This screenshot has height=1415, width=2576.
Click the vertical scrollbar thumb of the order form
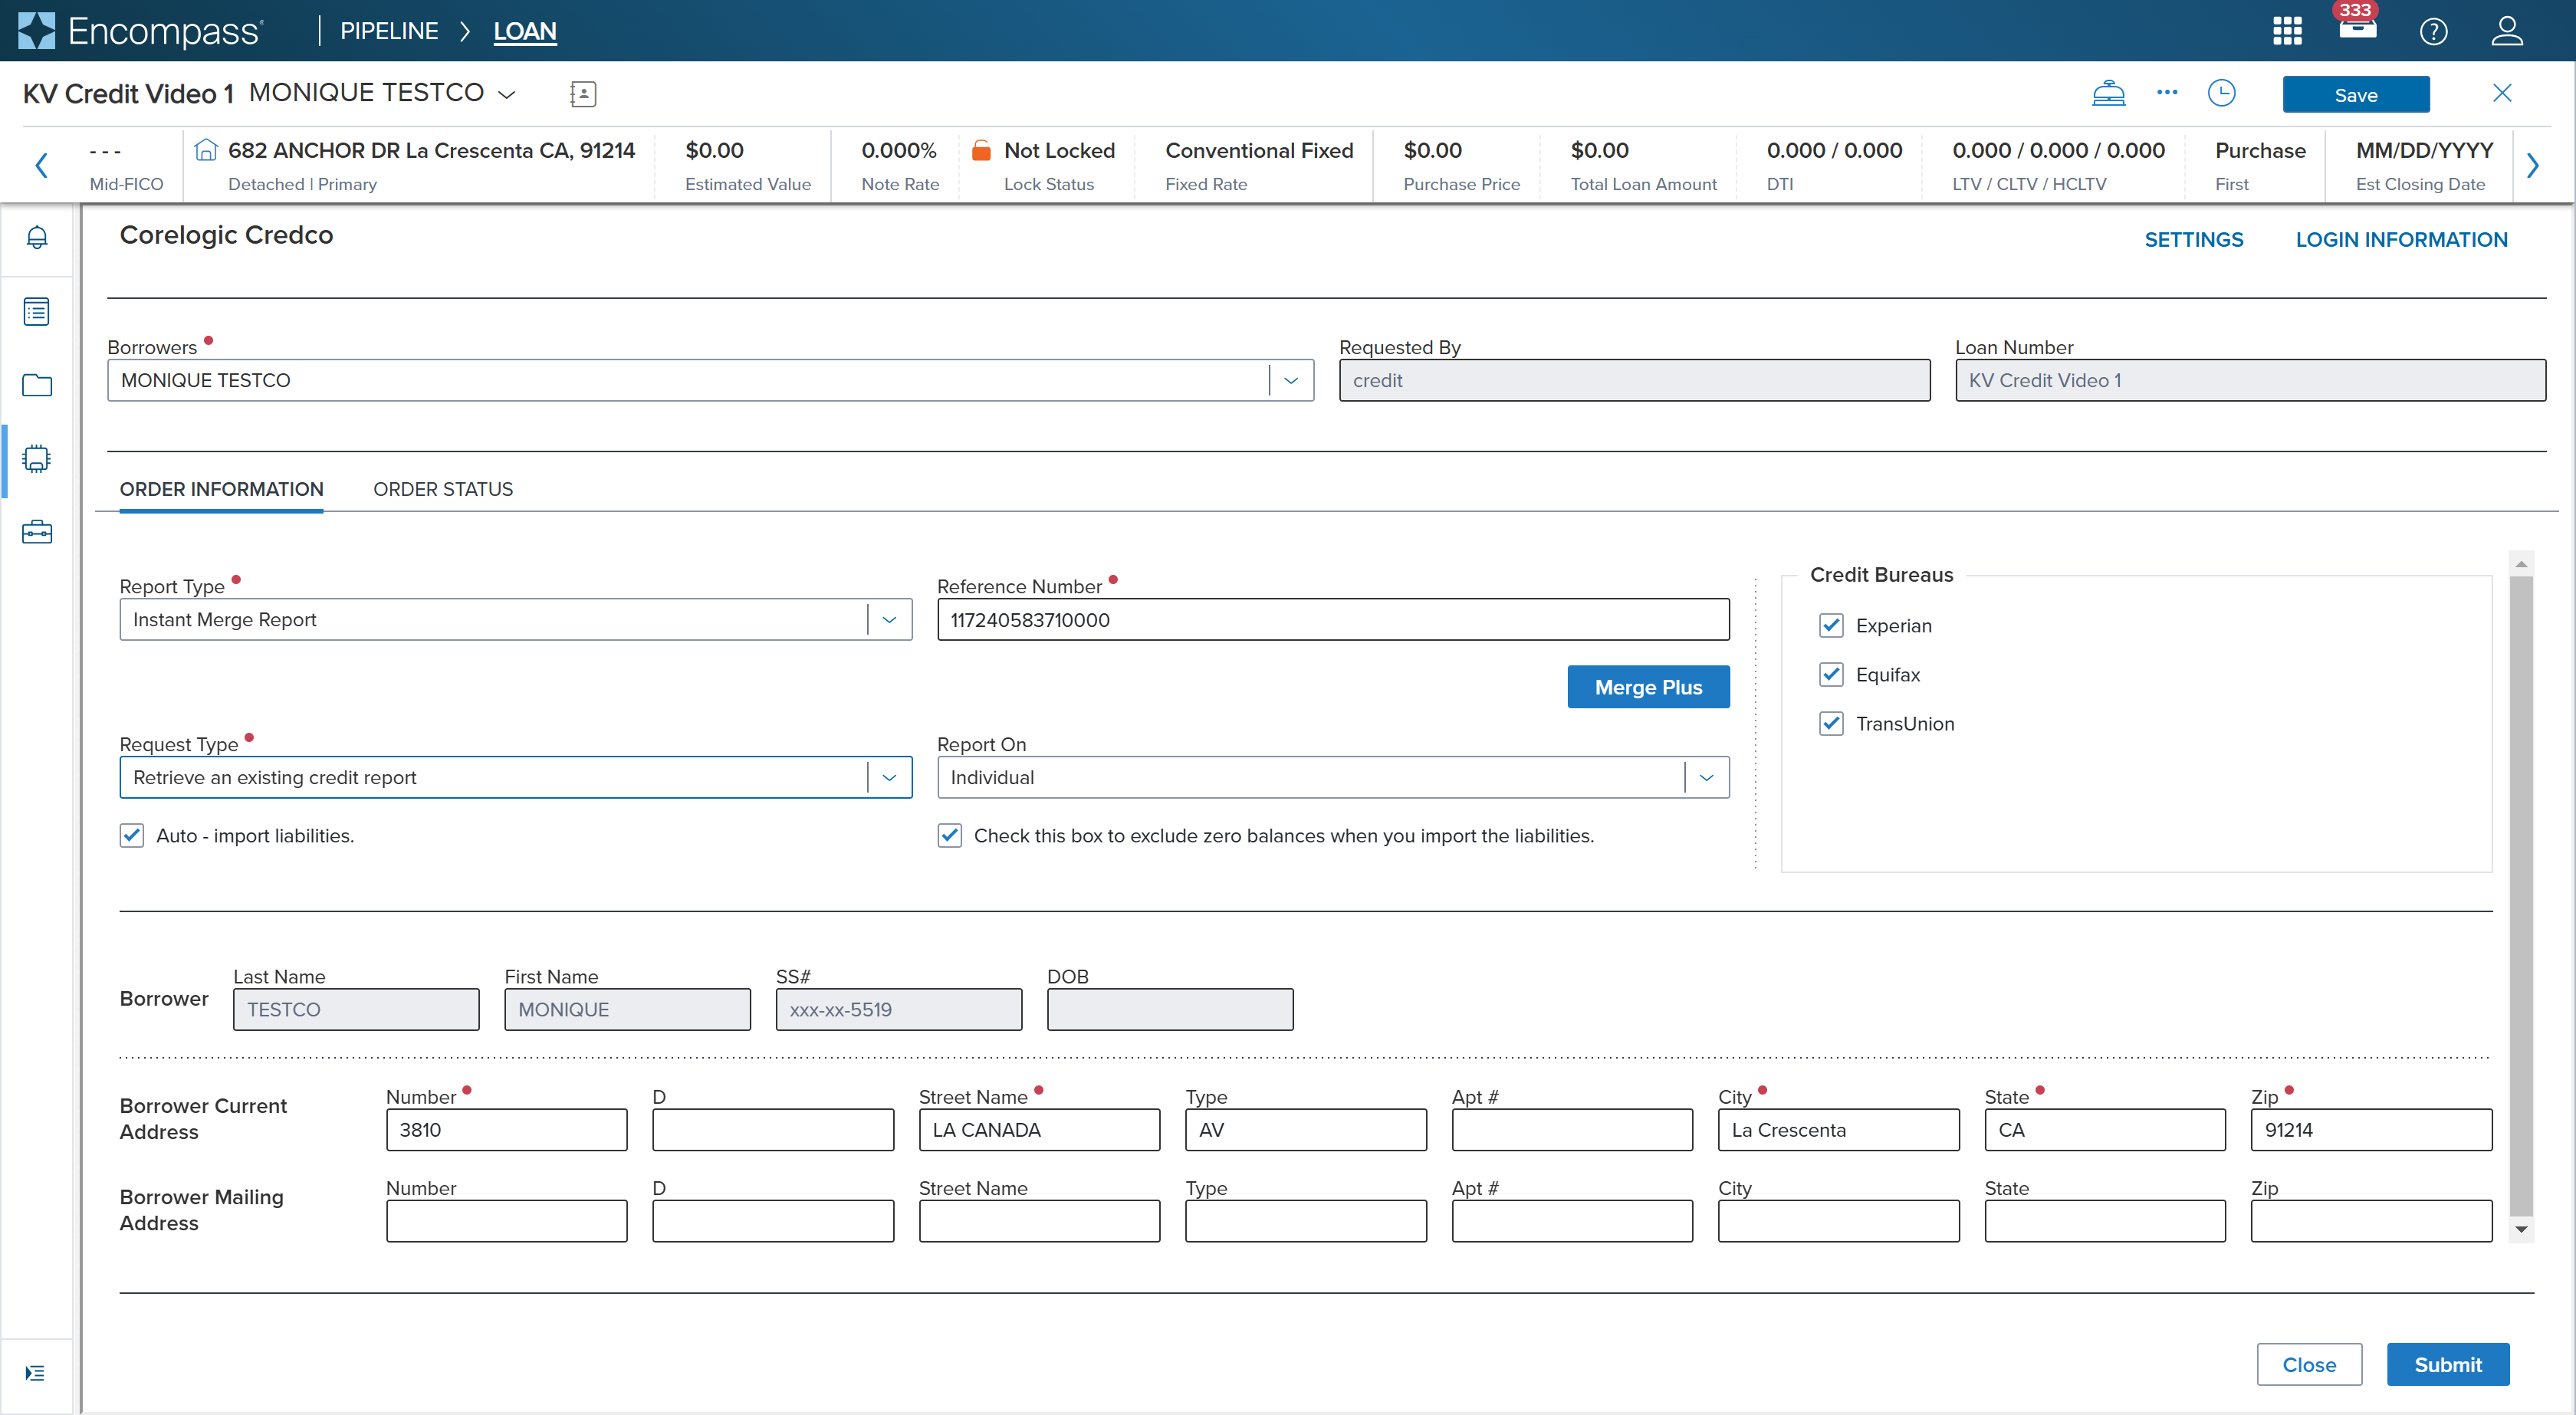(2521, 895)
